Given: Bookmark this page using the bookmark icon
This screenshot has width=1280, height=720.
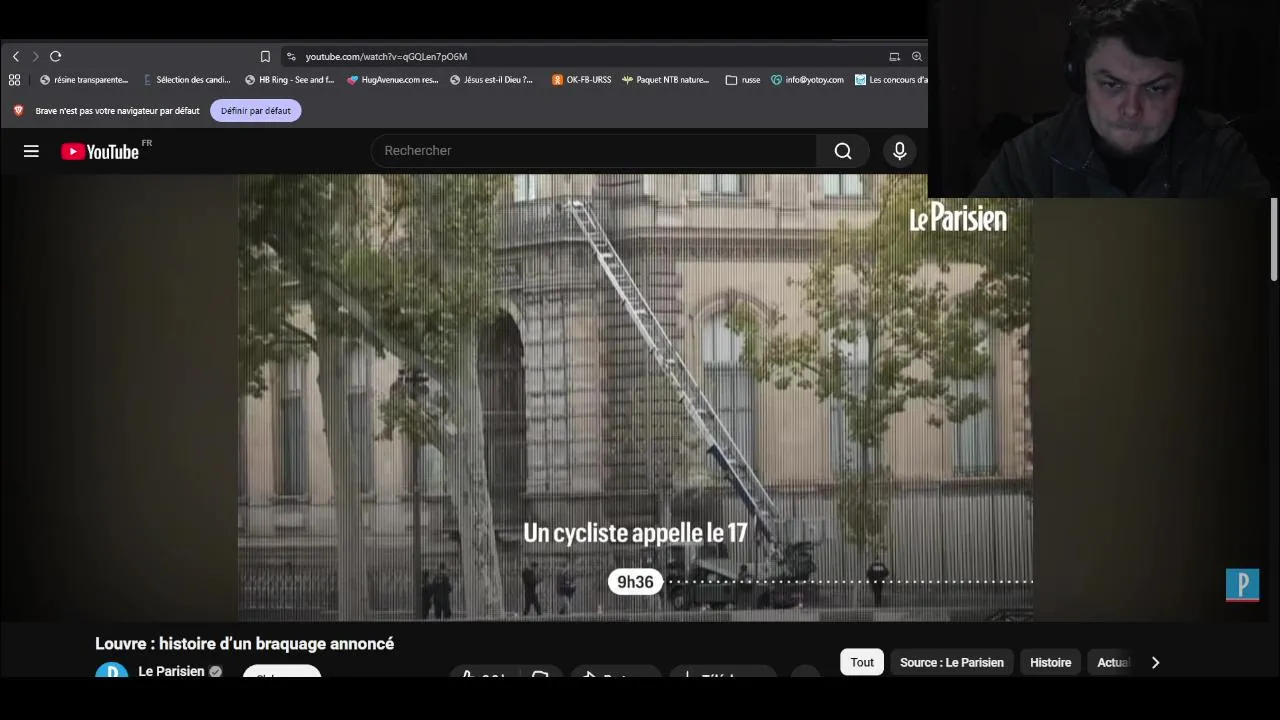Looking at the screenshot, I should [265, 57].
